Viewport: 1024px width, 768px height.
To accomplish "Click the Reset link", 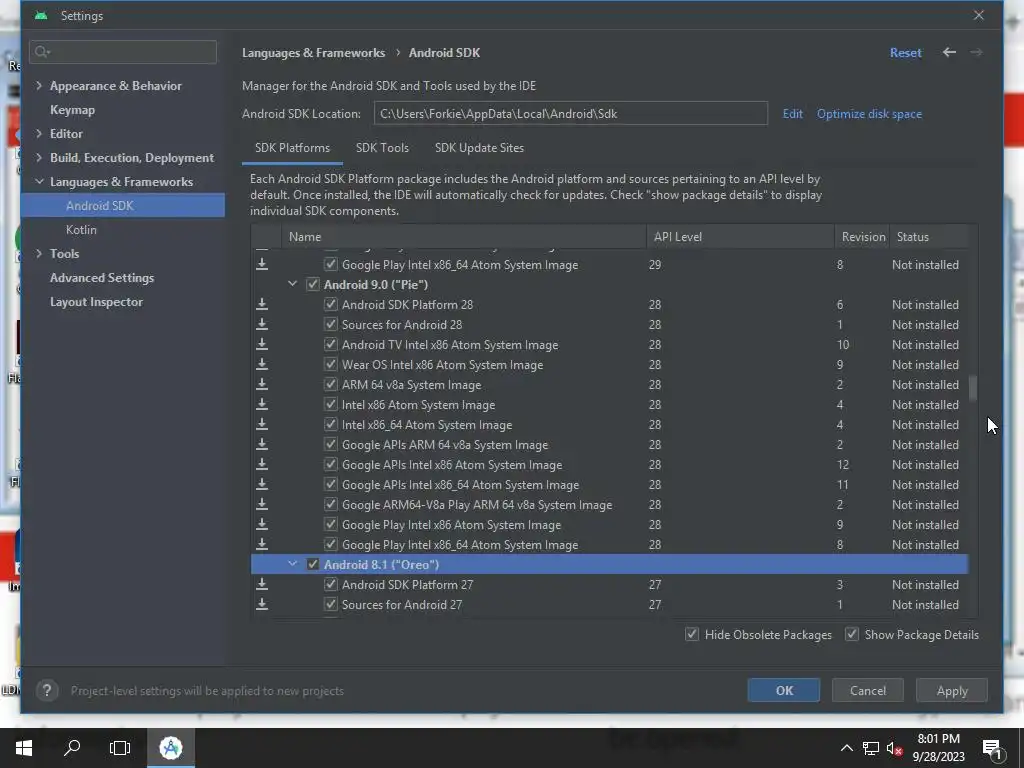I will [x=905, y=53].
